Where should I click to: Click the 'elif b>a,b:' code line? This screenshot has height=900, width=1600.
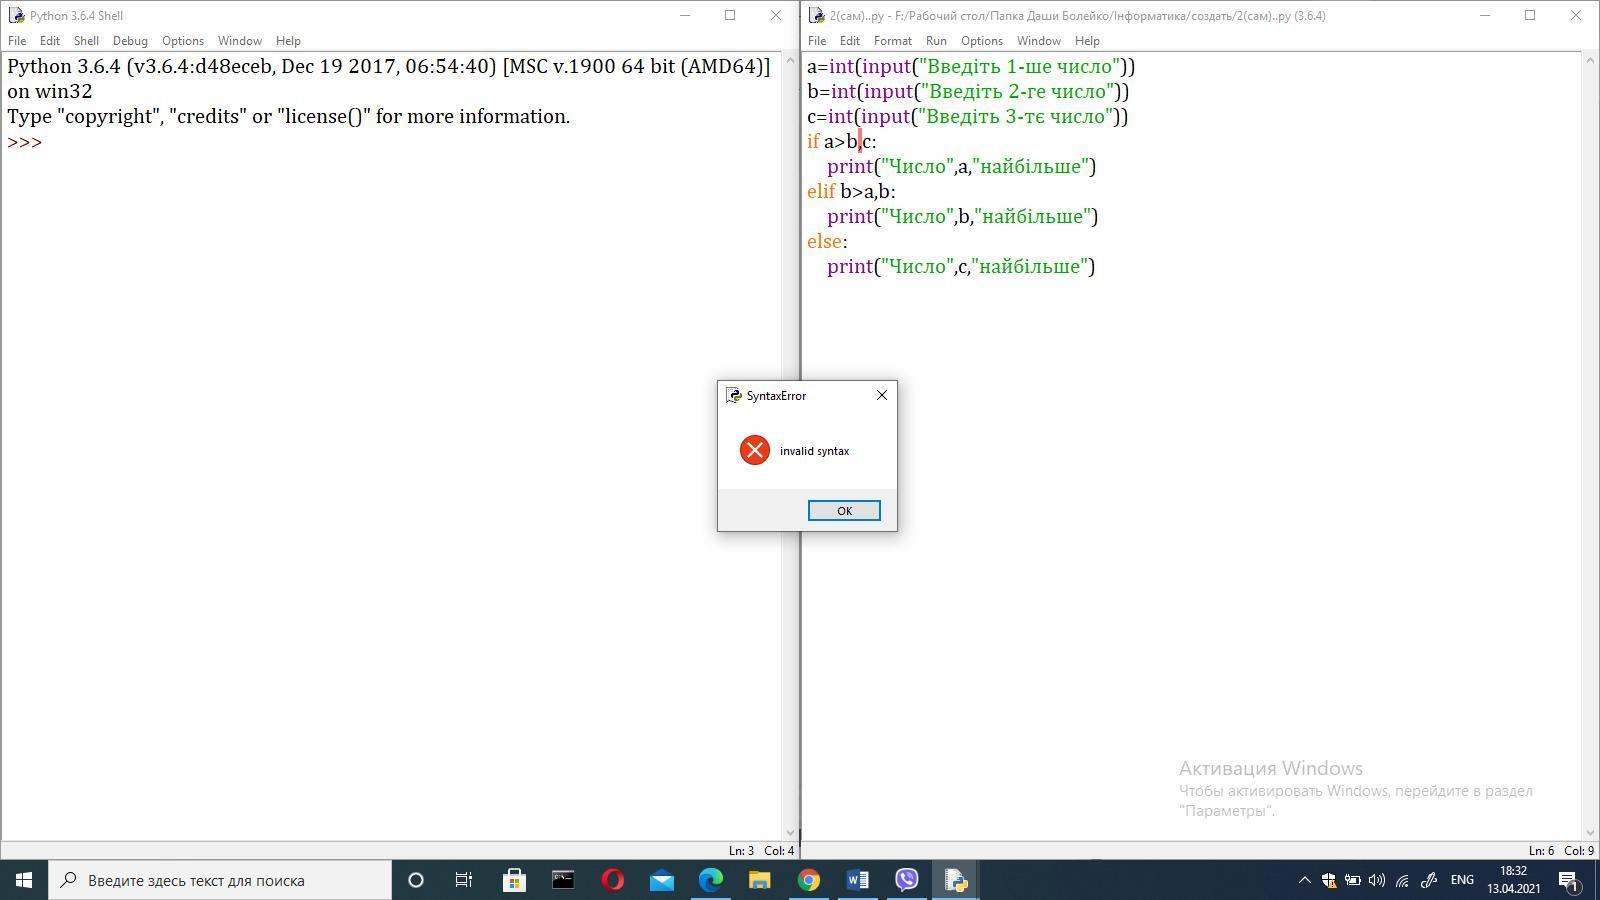point(851,192)
